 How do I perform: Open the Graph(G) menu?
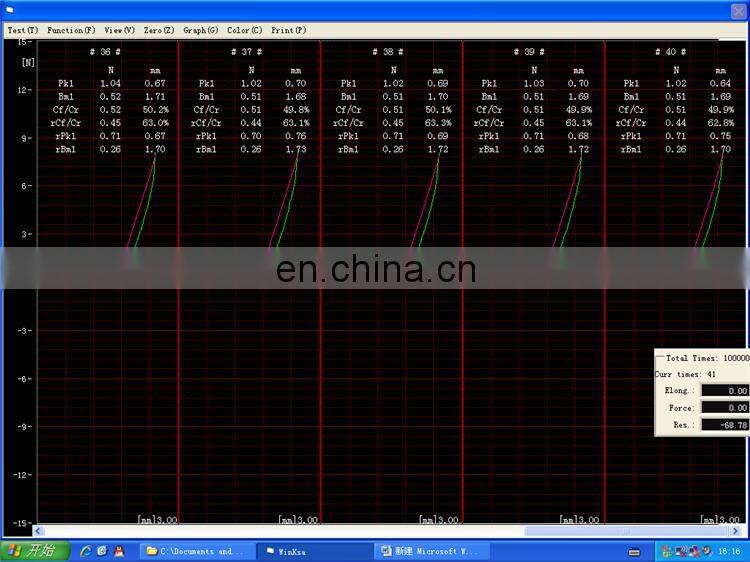click(x=200, y=30)
